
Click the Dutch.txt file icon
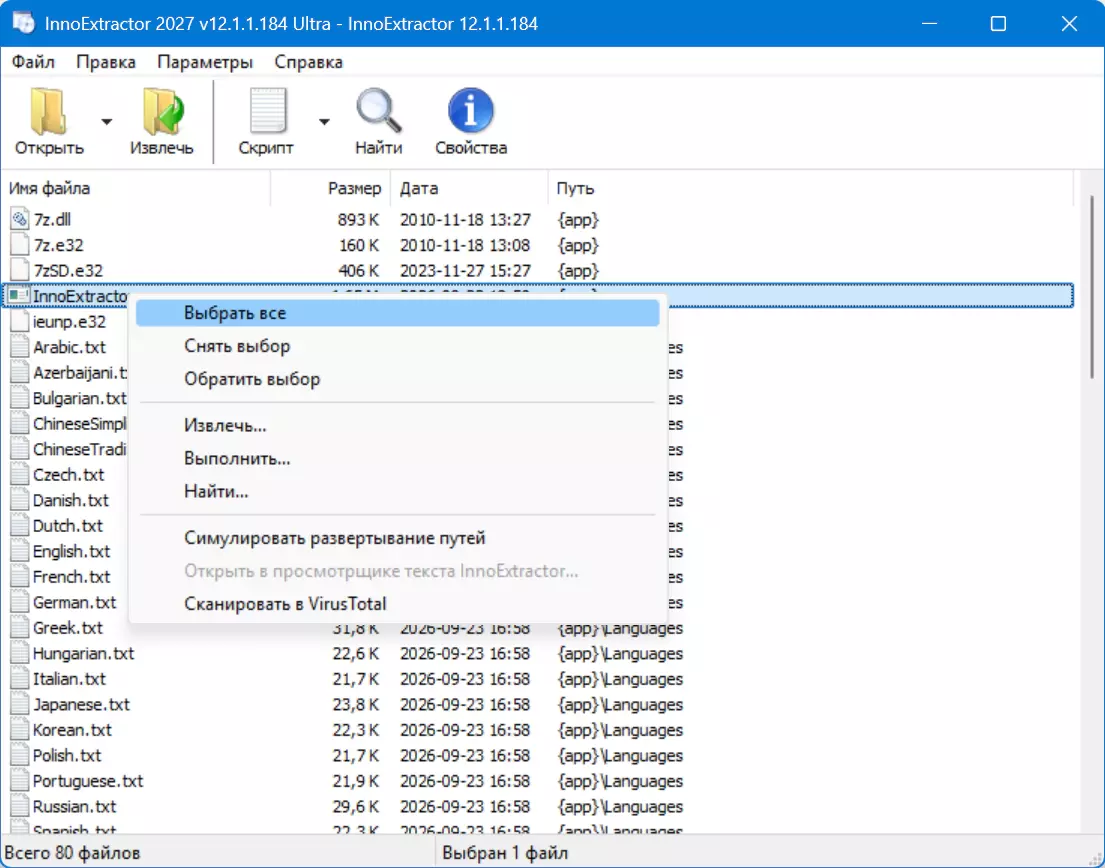pos(20,526)
